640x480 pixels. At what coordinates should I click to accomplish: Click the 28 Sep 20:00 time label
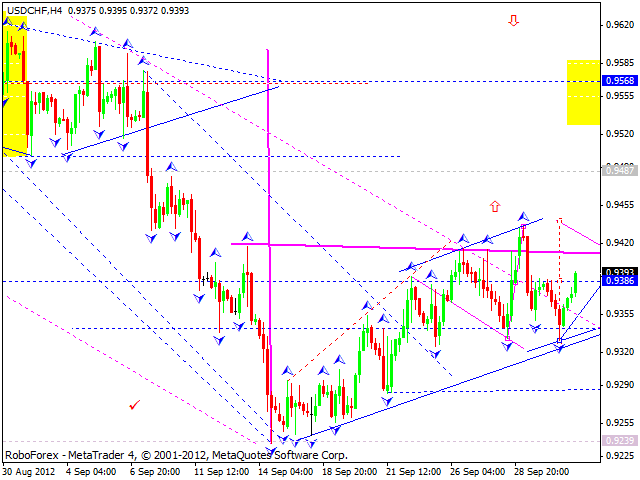tap(542, 472)
